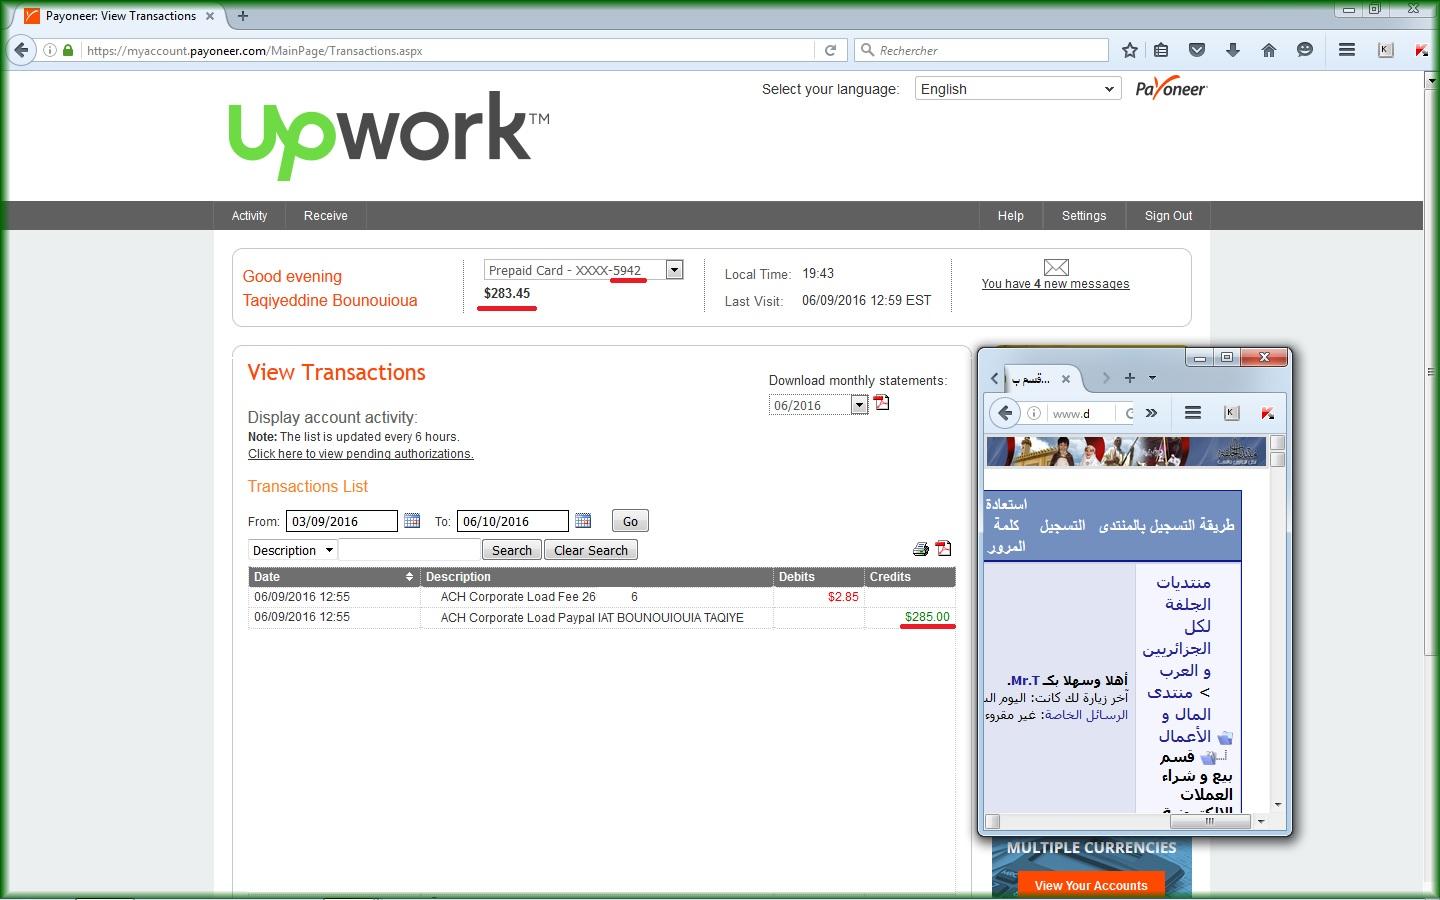
Task: Open Pocket icon in main toolbar
Action: coord(1196,50)
